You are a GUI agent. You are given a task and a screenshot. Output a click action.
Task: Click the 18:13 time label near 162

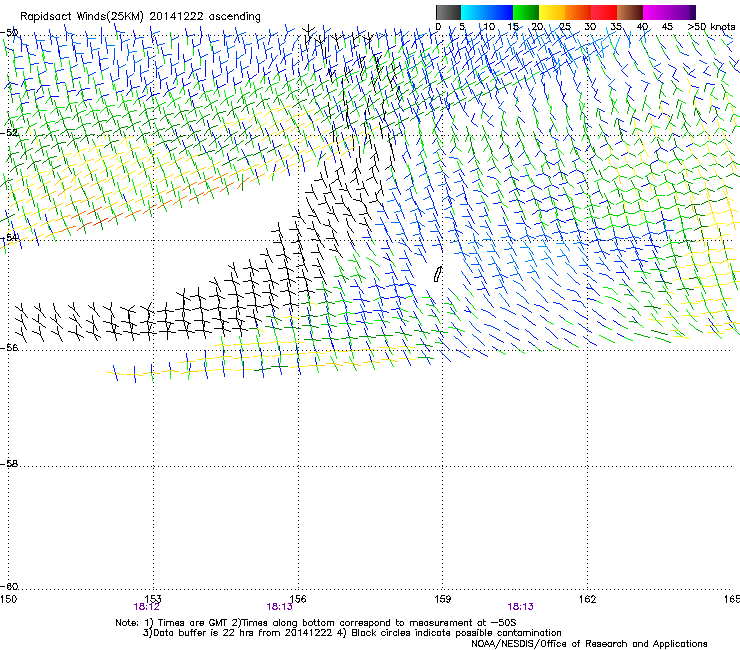(x=521, y=607)
